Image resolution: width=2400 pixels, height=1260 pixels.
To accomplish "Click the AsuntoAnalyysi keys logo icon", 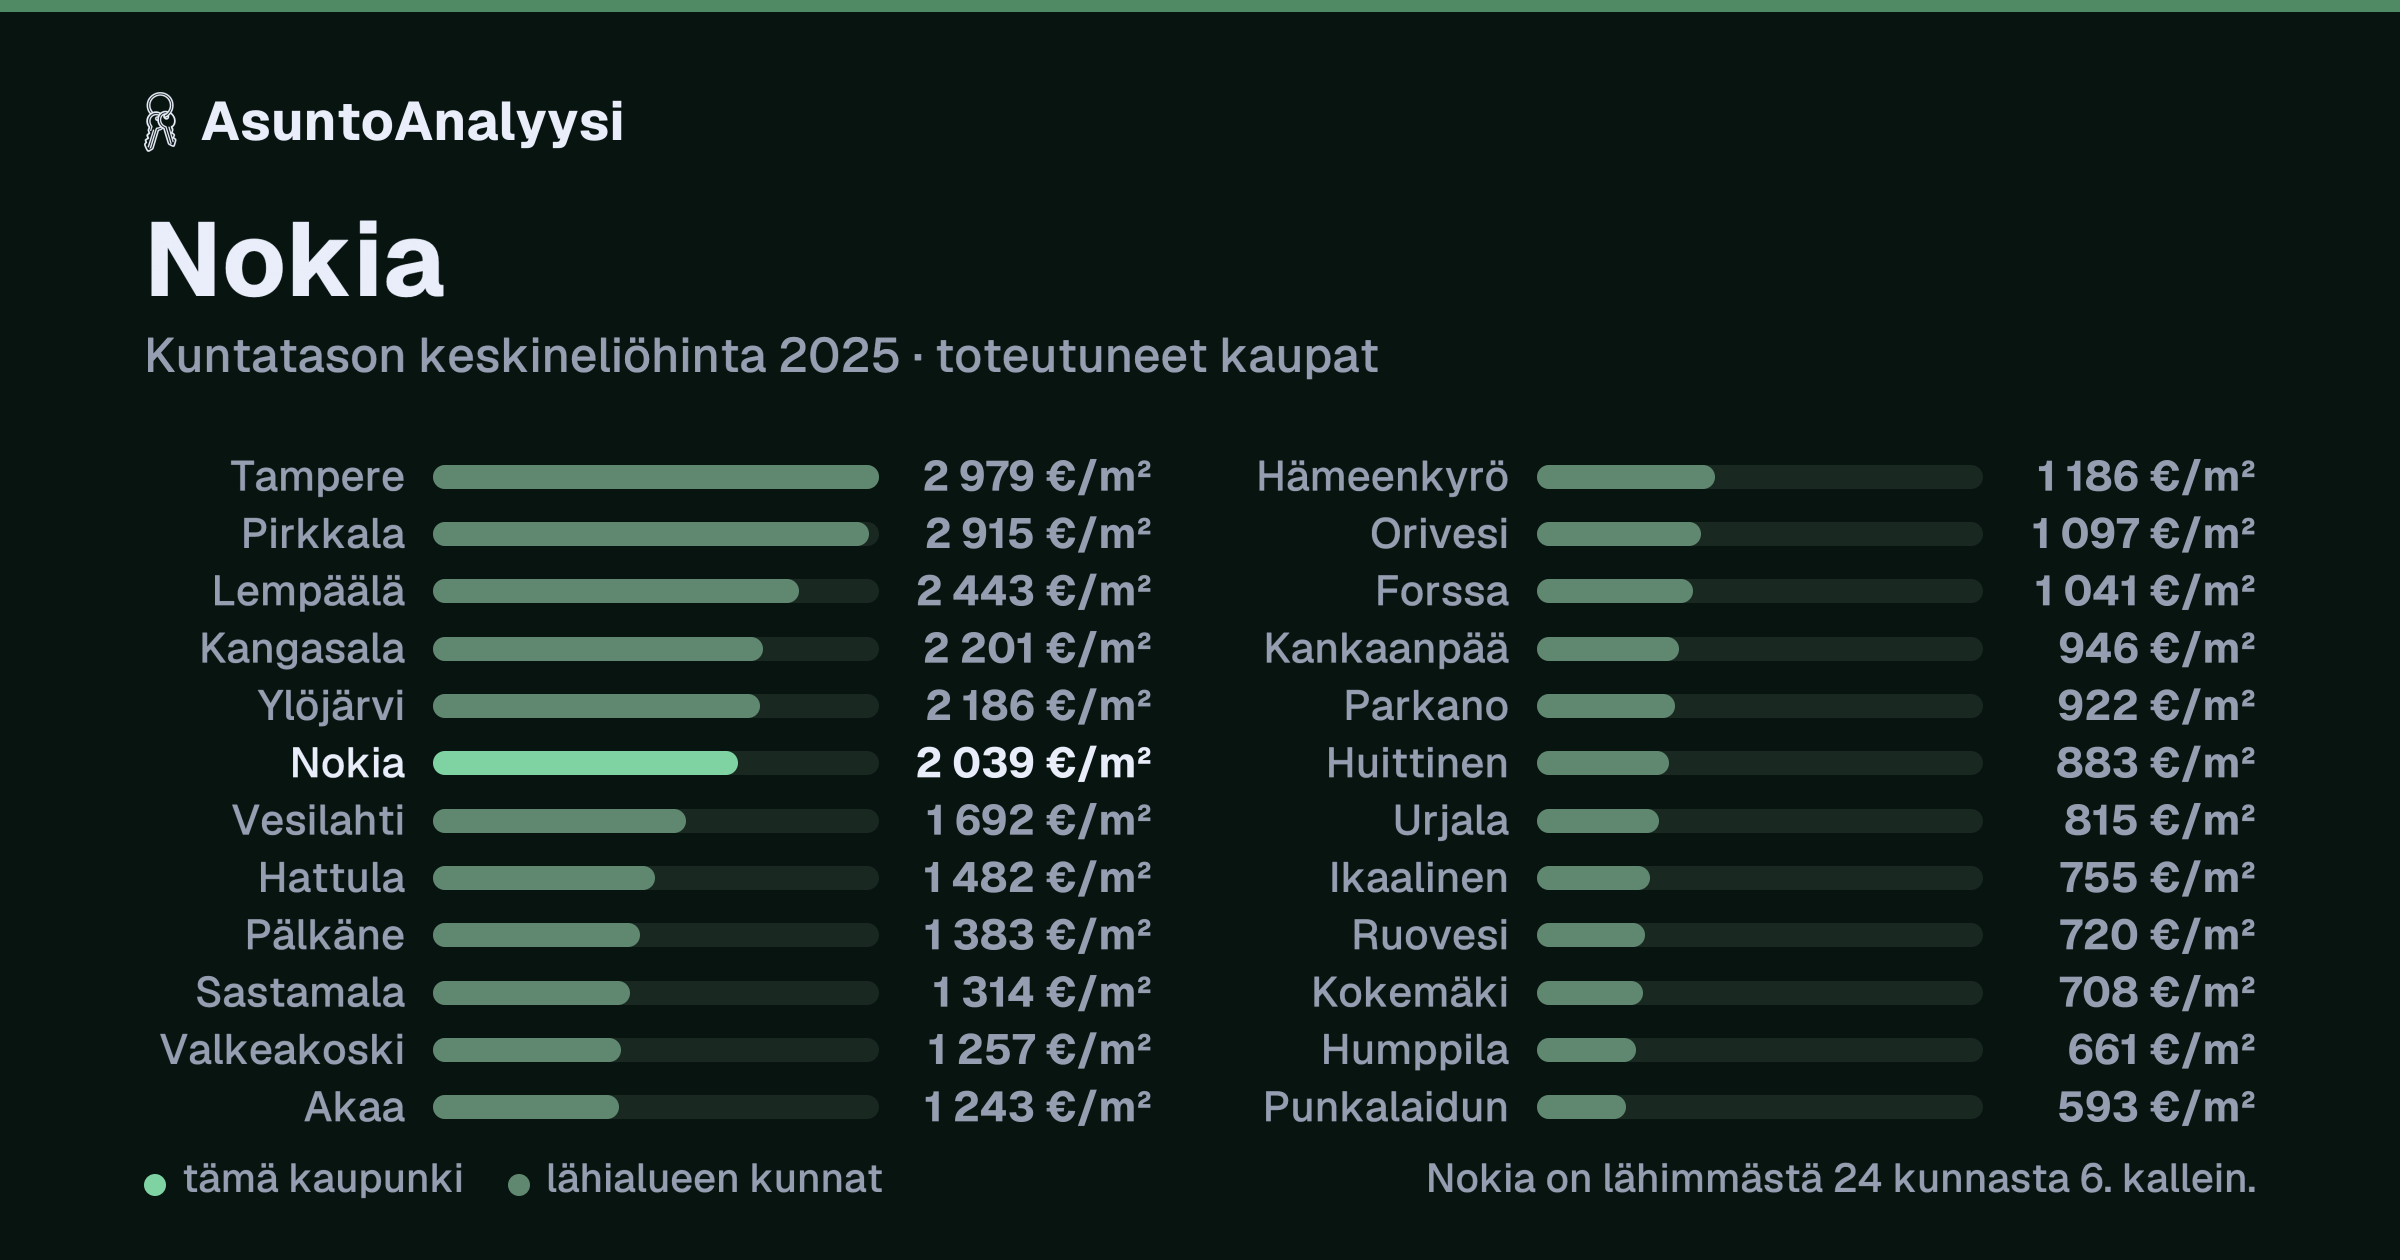I will tap(160, 122).
